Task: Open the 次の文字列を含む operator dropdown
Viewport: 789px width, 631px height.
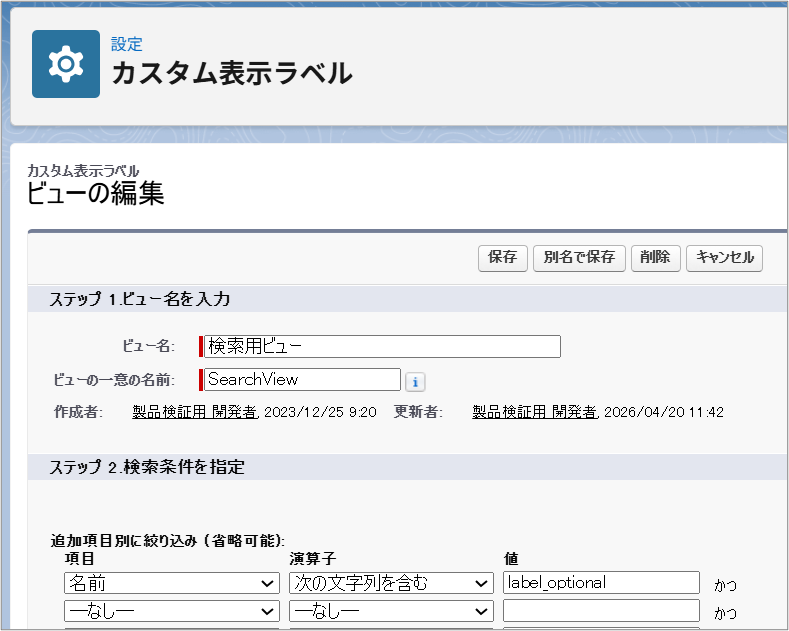Action: pyautogui.click(x=391, y=583)
